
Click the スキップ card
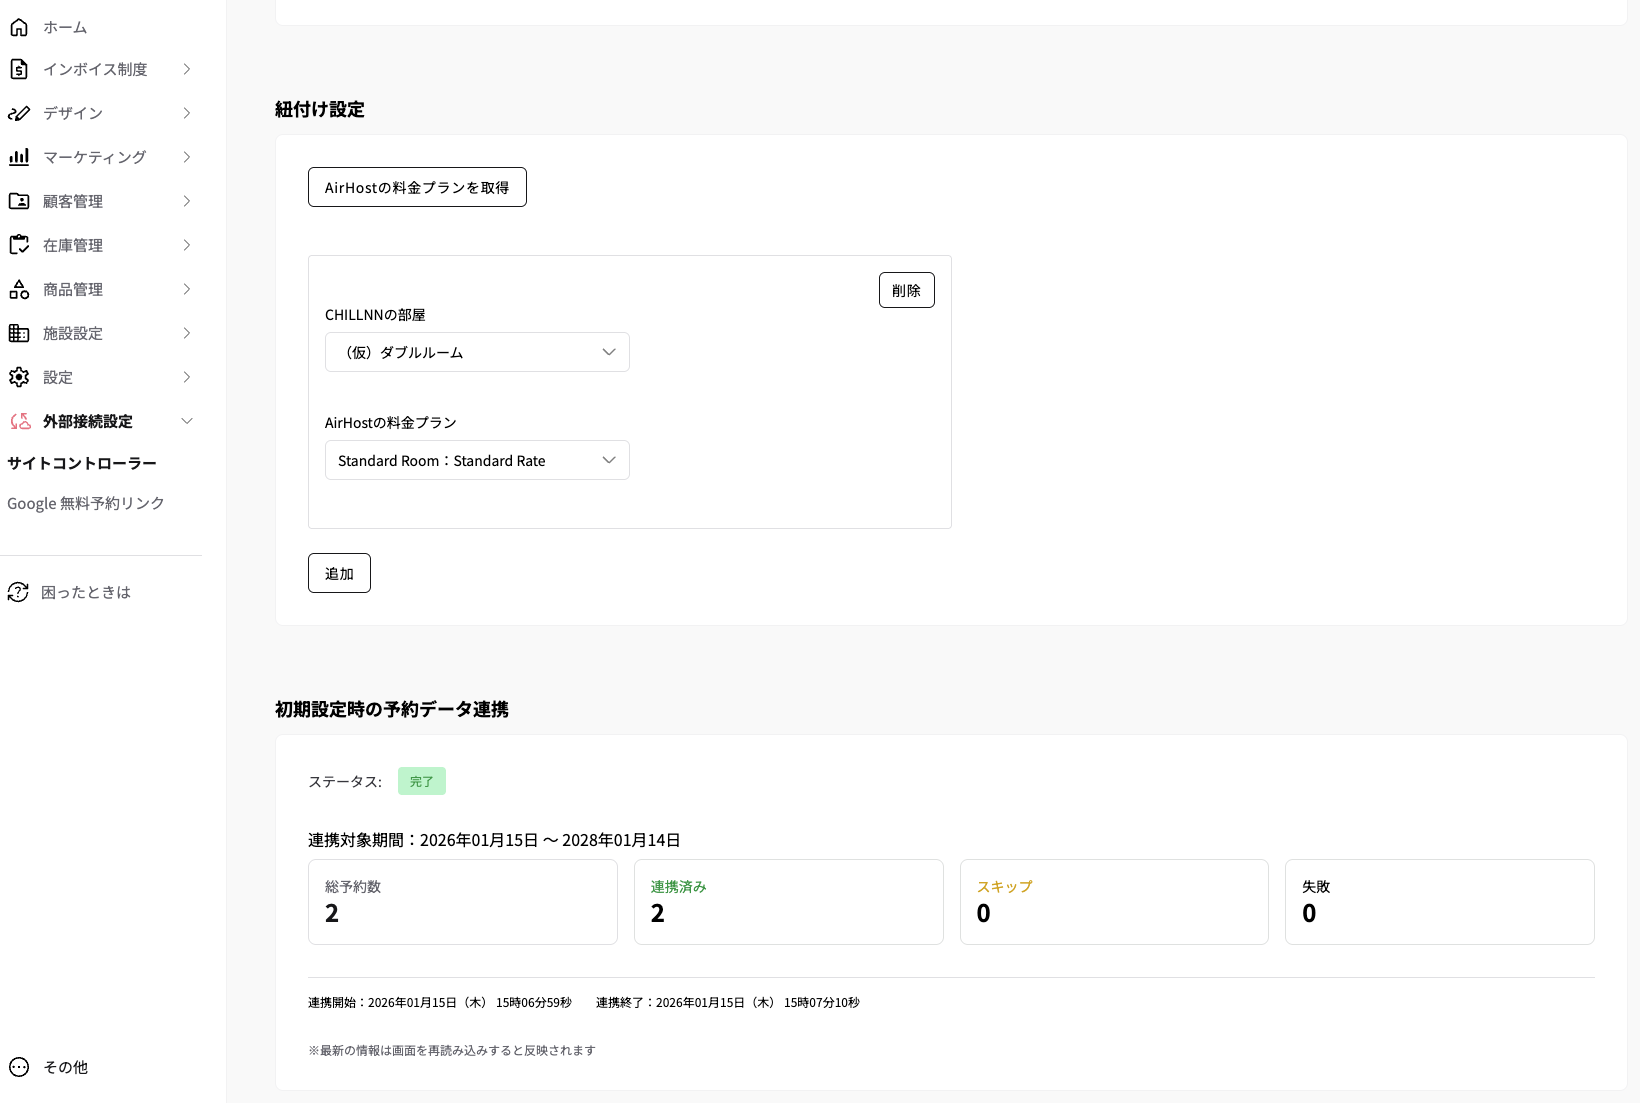[x=1114, y=902]
